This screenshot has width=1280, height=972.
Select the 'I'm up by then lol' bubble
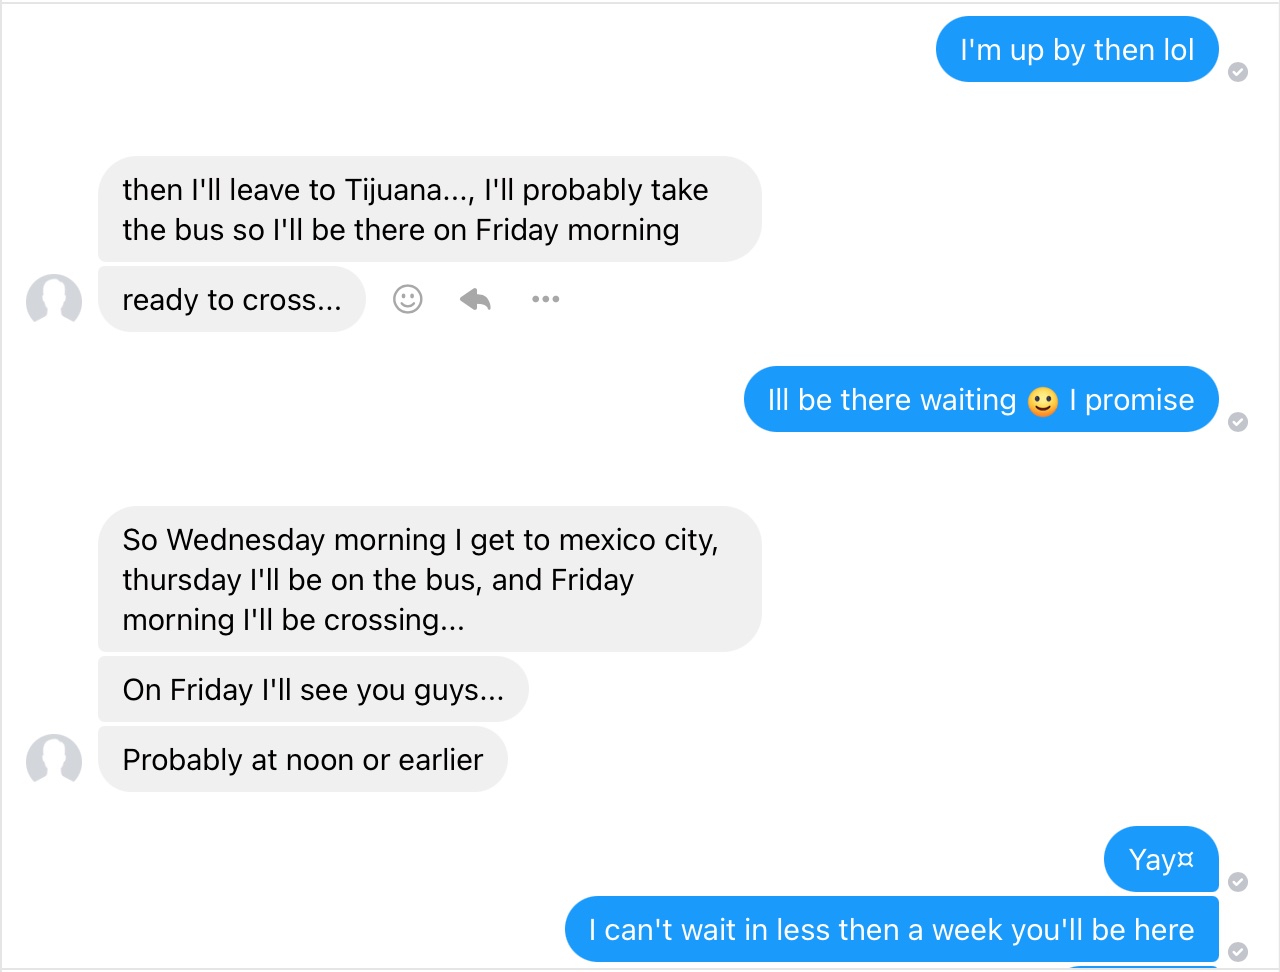point(1077,49)
